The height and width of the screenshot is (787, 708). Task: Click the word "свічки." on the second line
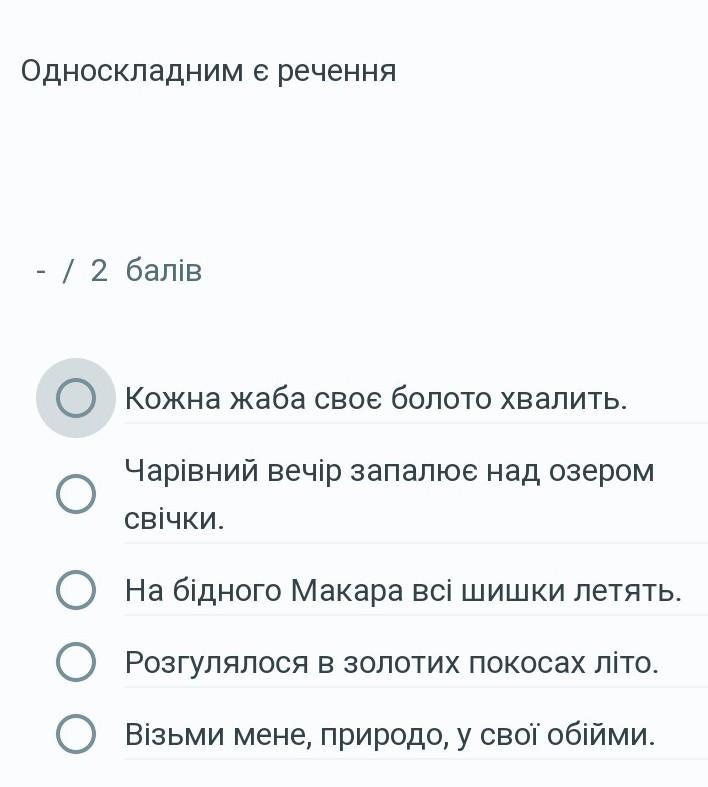coord(174,518)
